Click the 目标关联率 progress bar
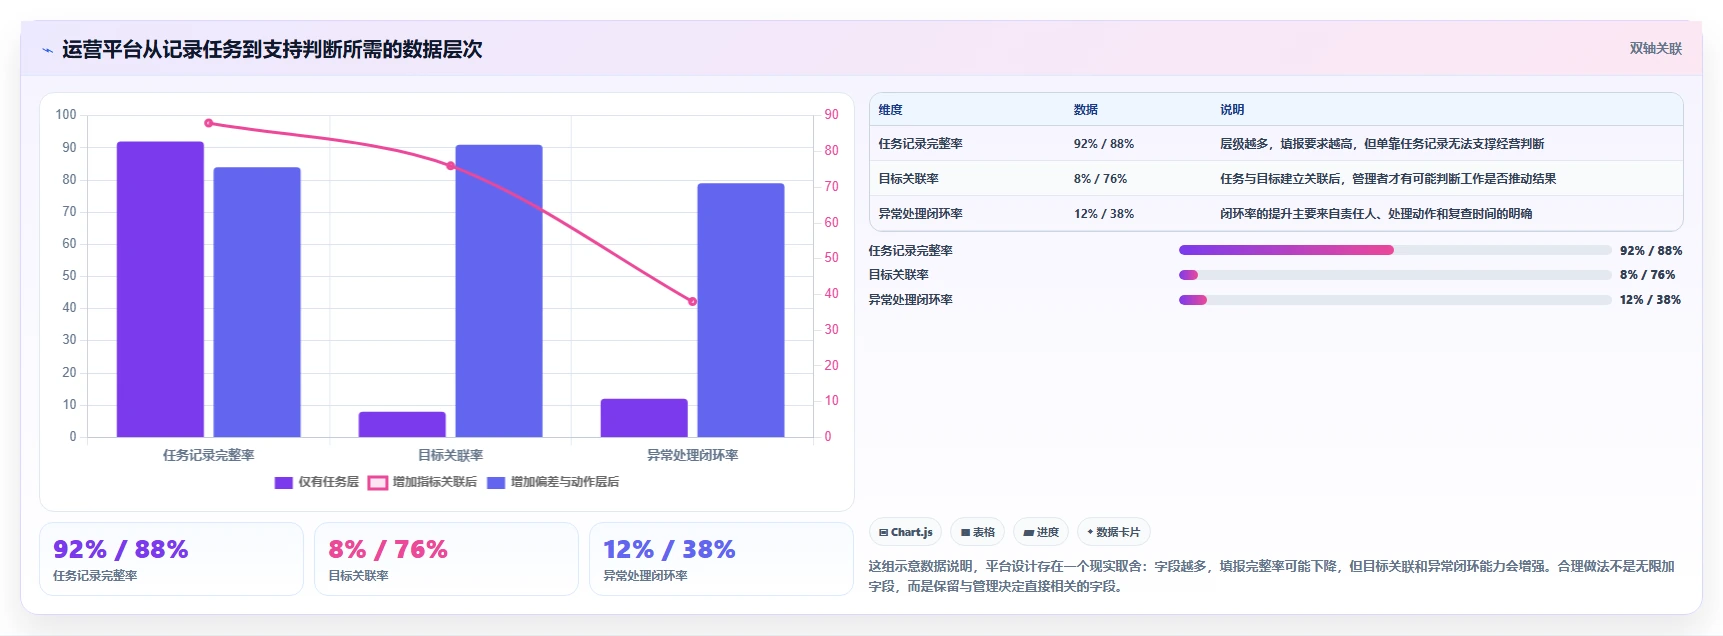The image size is (1723, 636). pyautogui.click(x=1395, y=275)
